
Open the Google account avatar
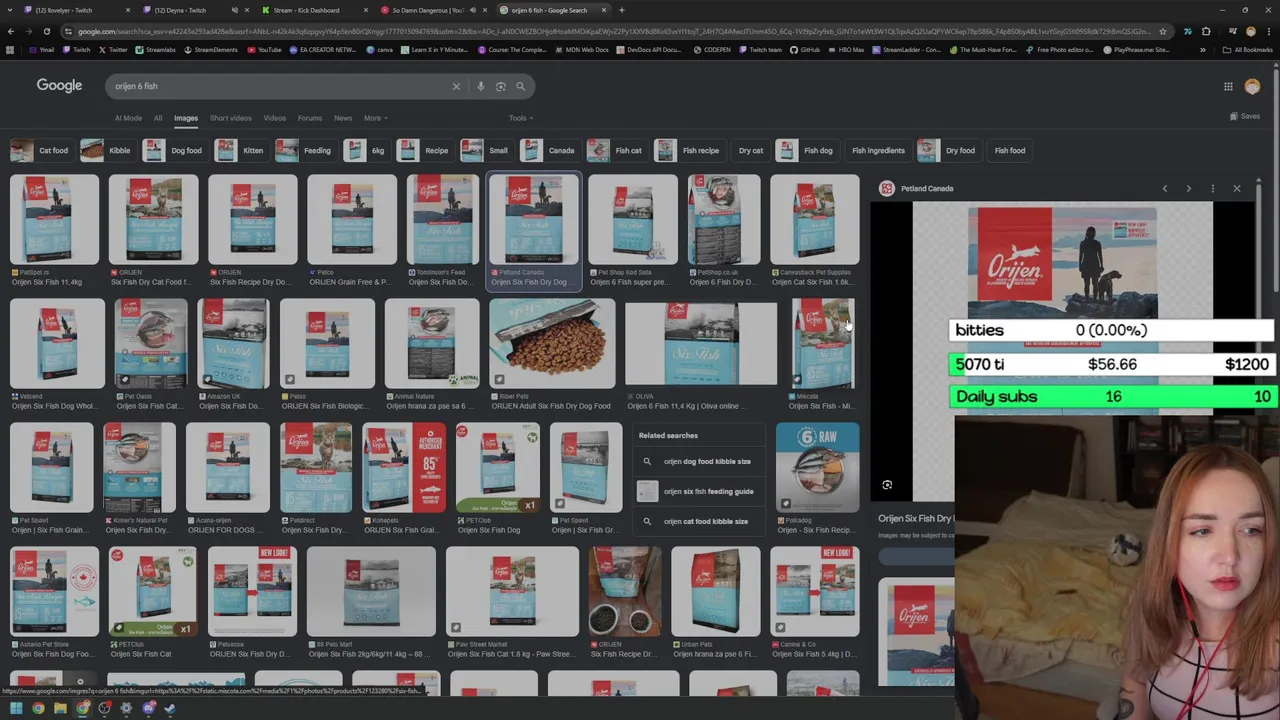(1252, 87)
